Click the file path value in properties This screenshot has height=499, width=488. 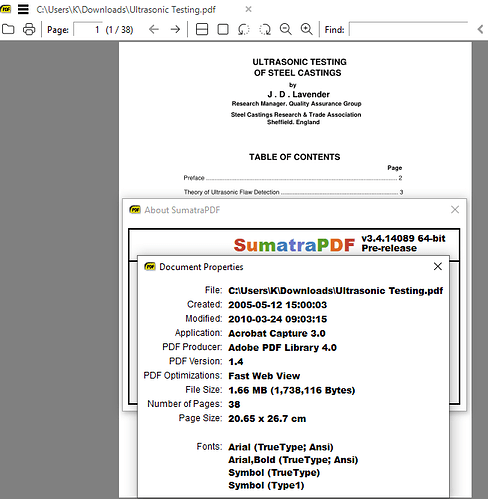click(x=336, y=291)
